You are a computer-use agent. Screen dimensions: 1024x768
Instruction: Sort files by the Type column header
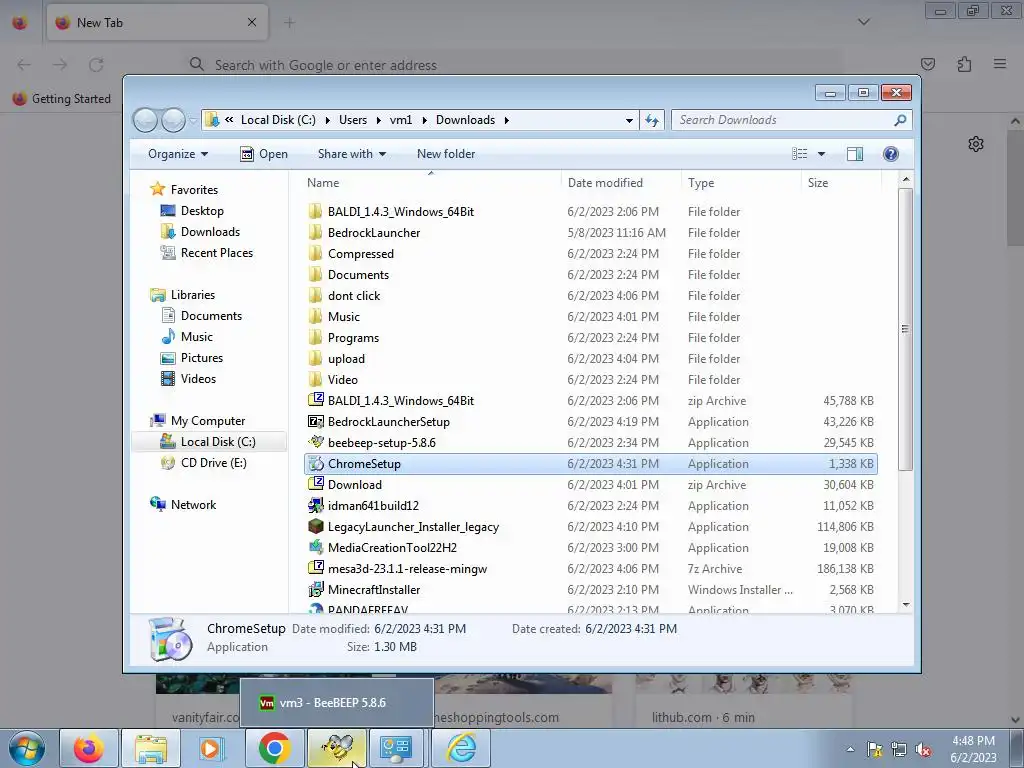741,183
